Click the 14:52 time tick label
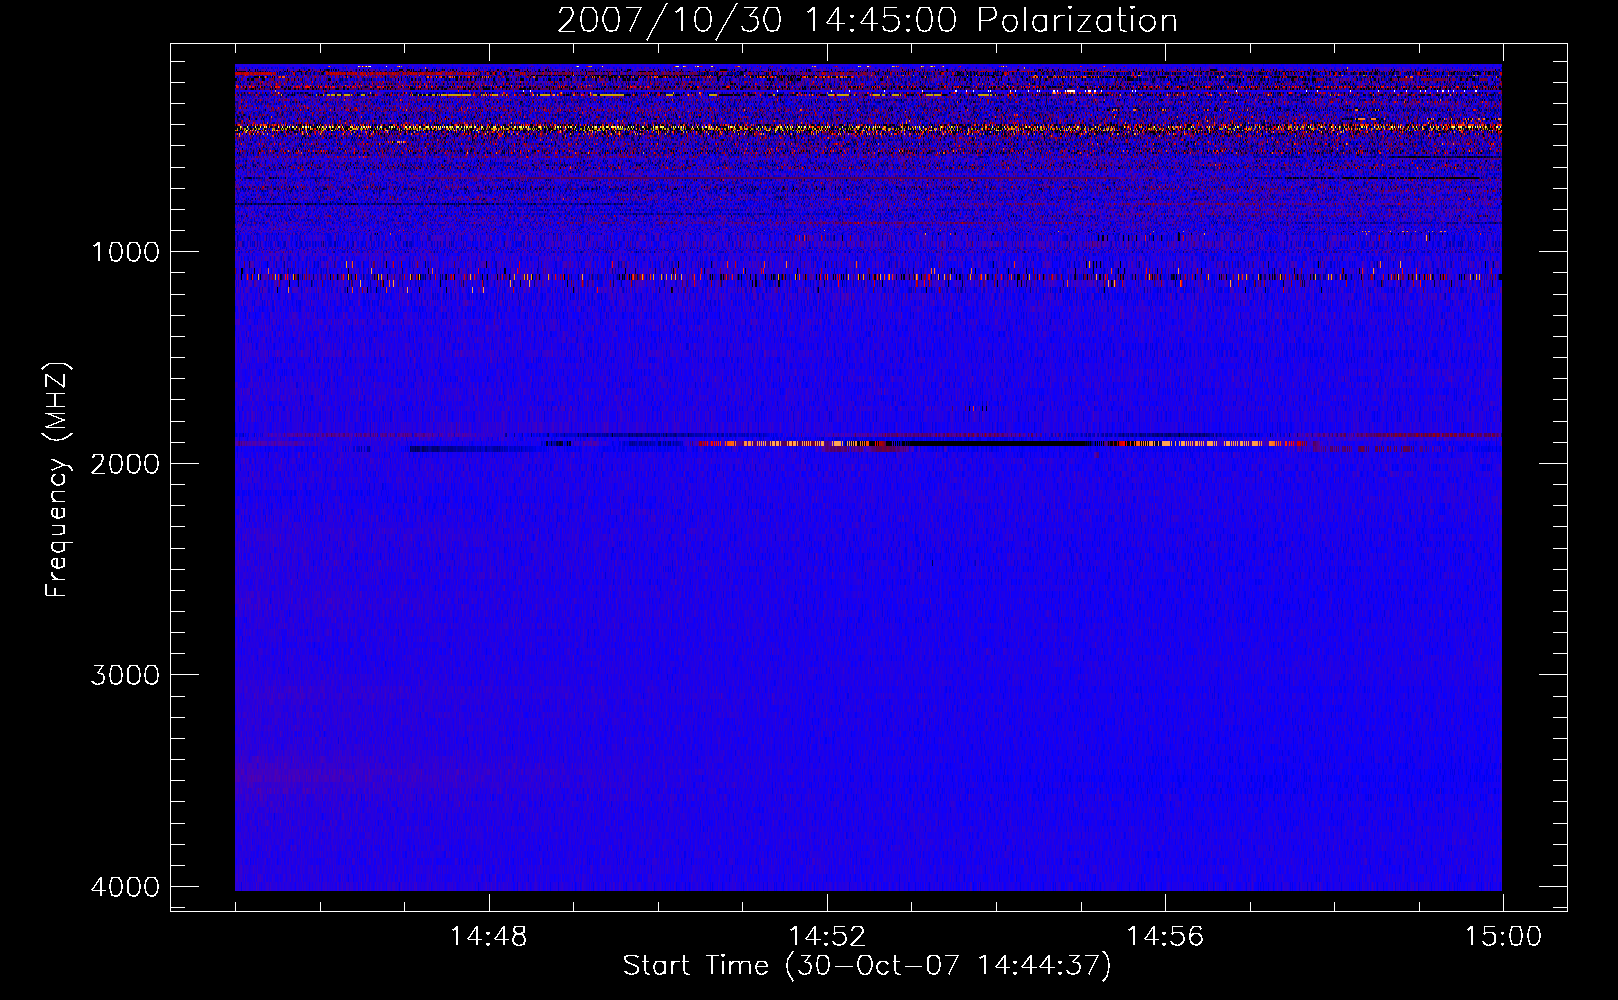The image size is (1618, 1000). [827, 937]
